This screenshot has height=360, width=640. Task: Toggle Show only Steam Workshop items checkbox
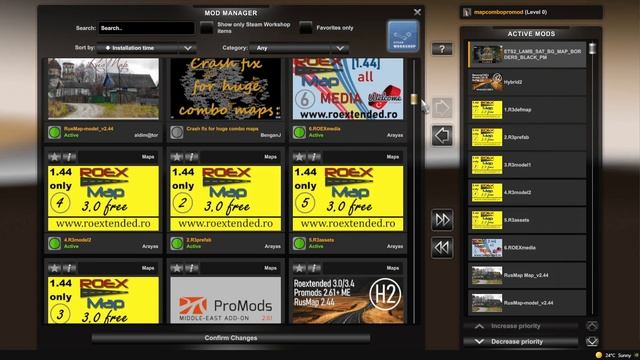(207, 28)
